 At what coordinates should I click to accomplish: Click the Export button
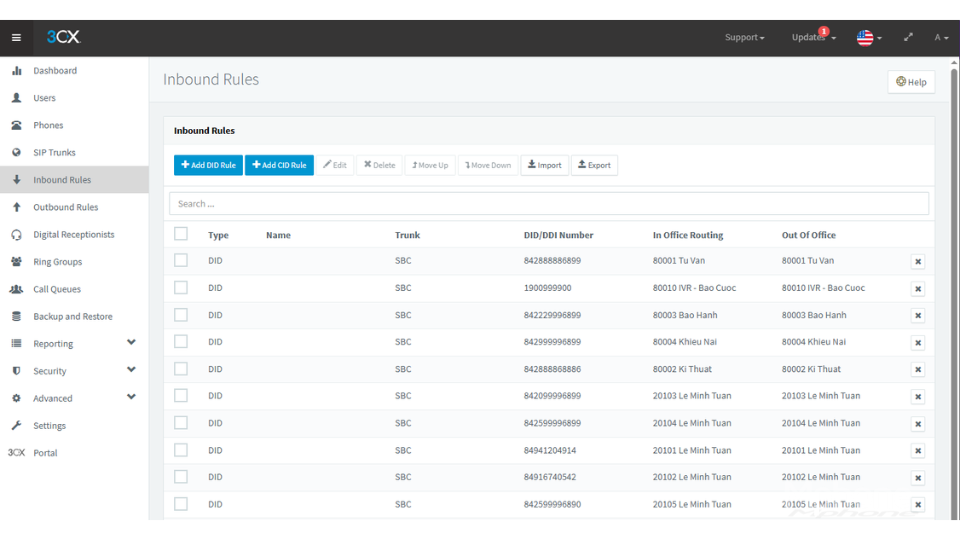click(x=594, y=165)
